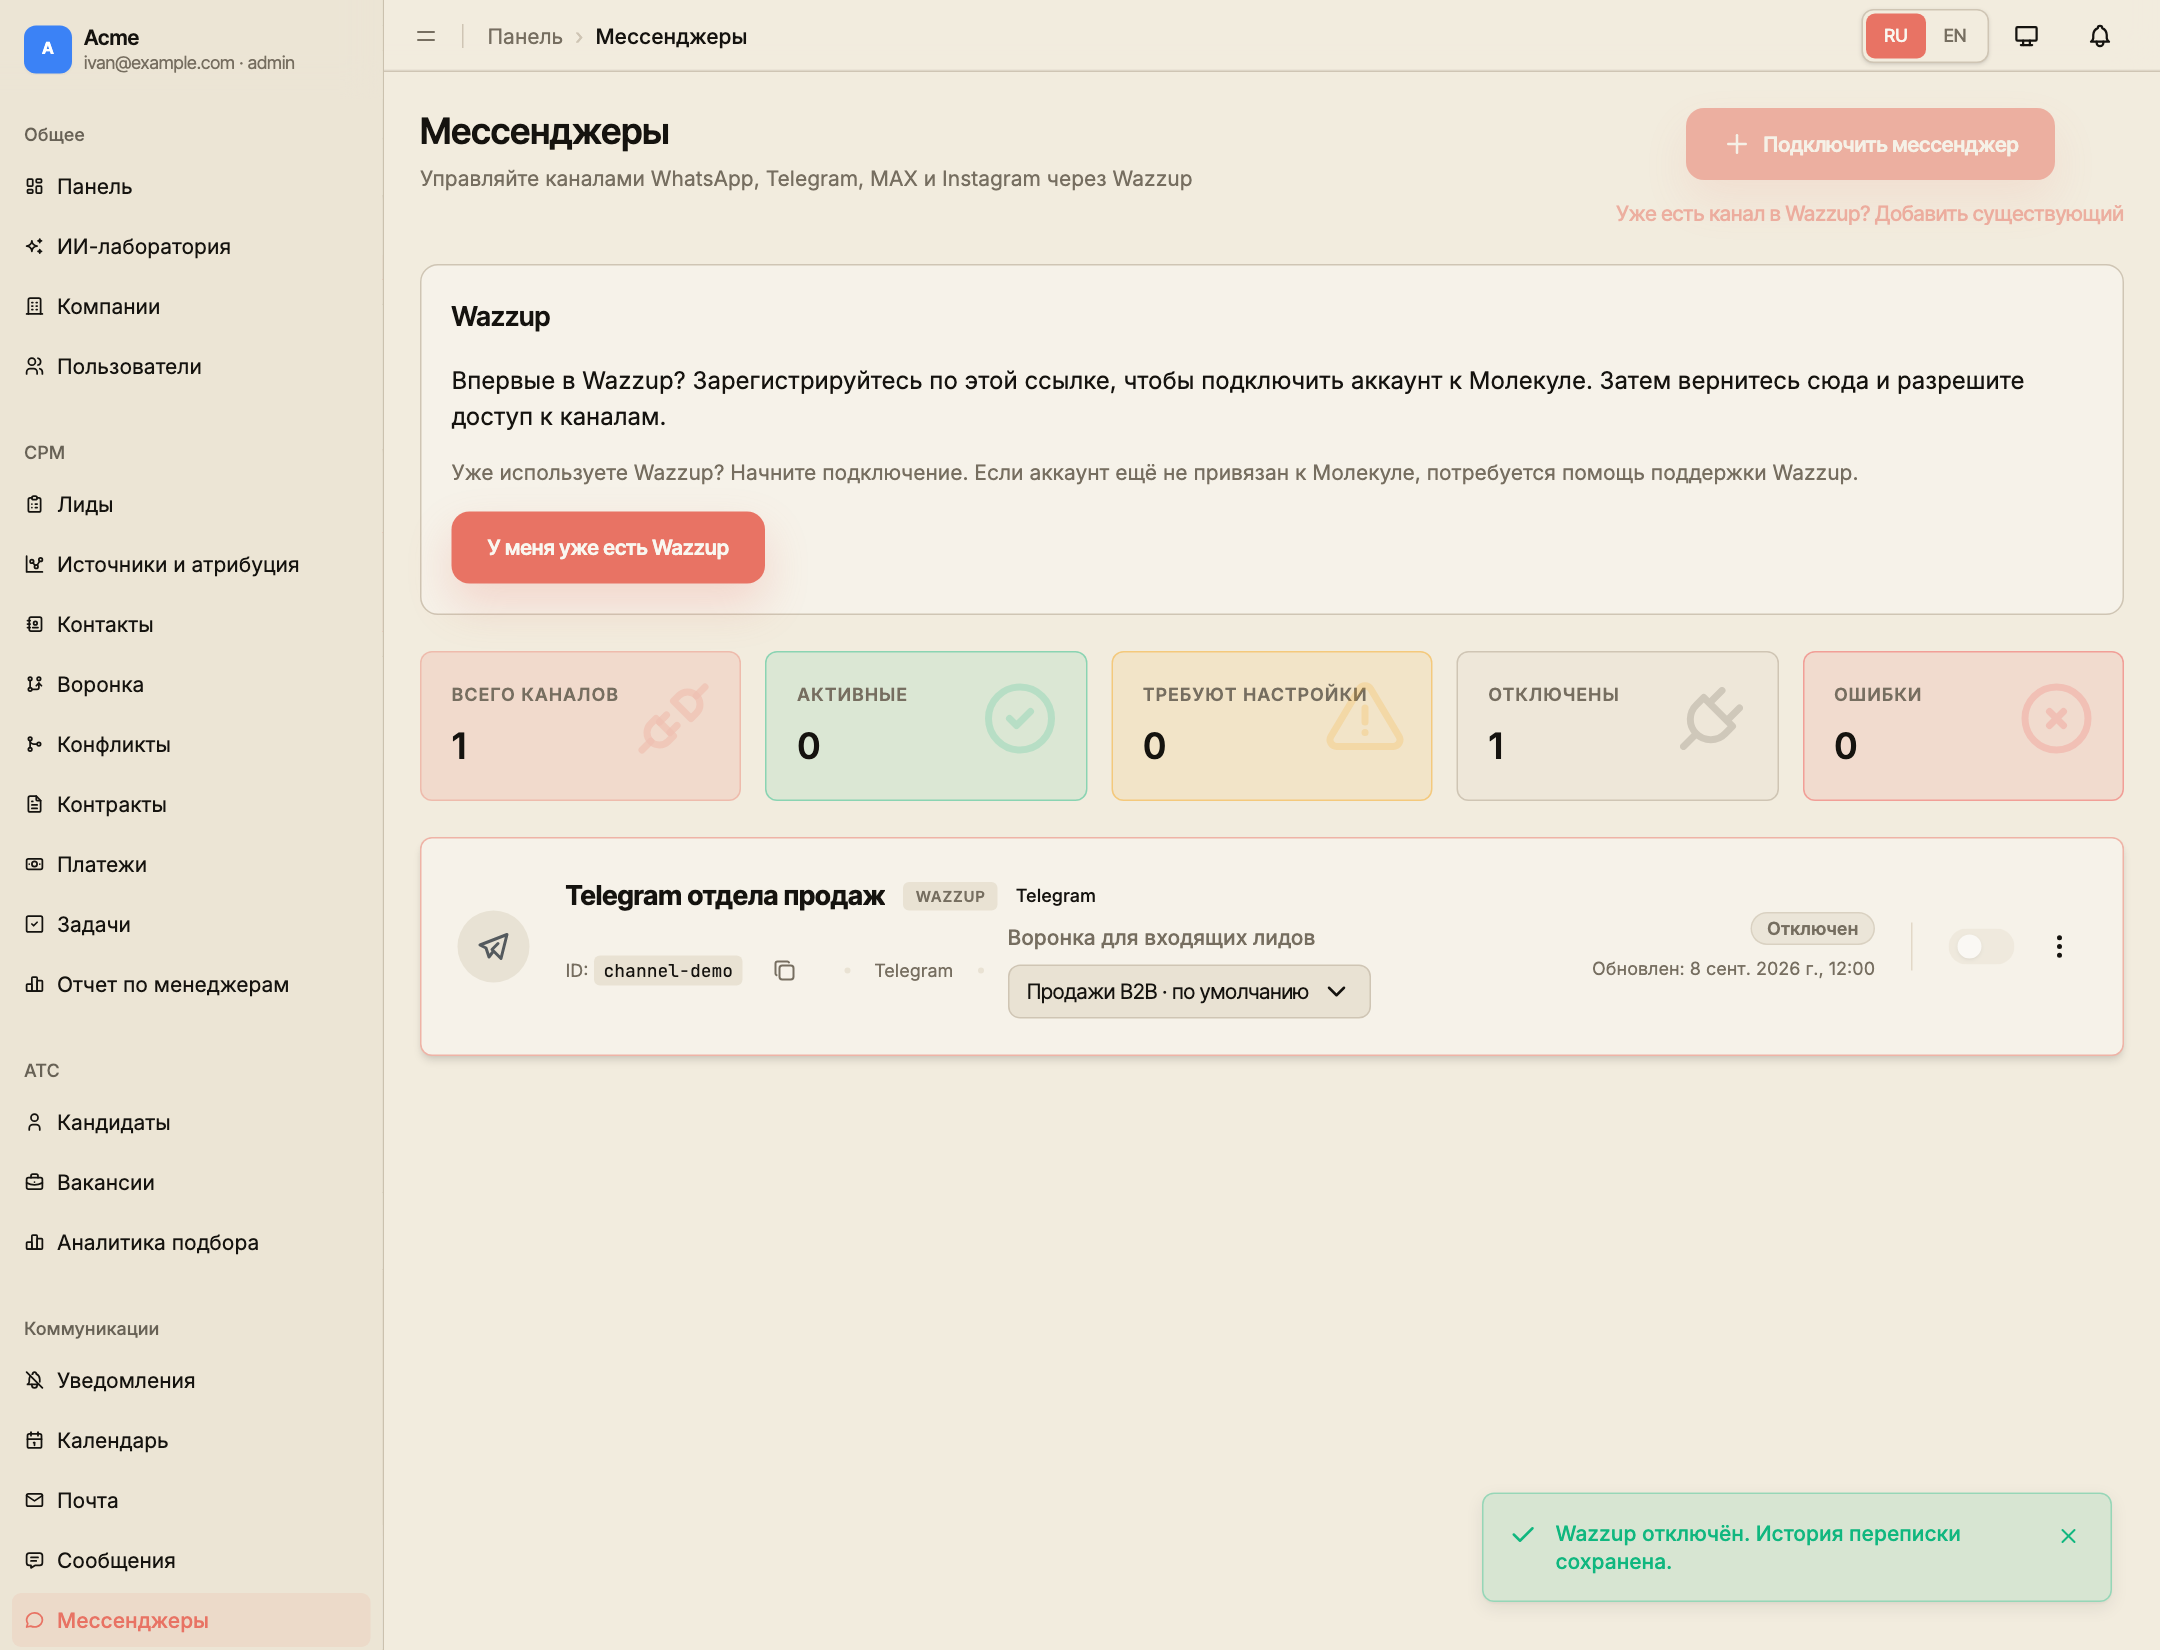Open Сообщения page
This screenshot has height=1650, width=2160.
(191, 1560)
